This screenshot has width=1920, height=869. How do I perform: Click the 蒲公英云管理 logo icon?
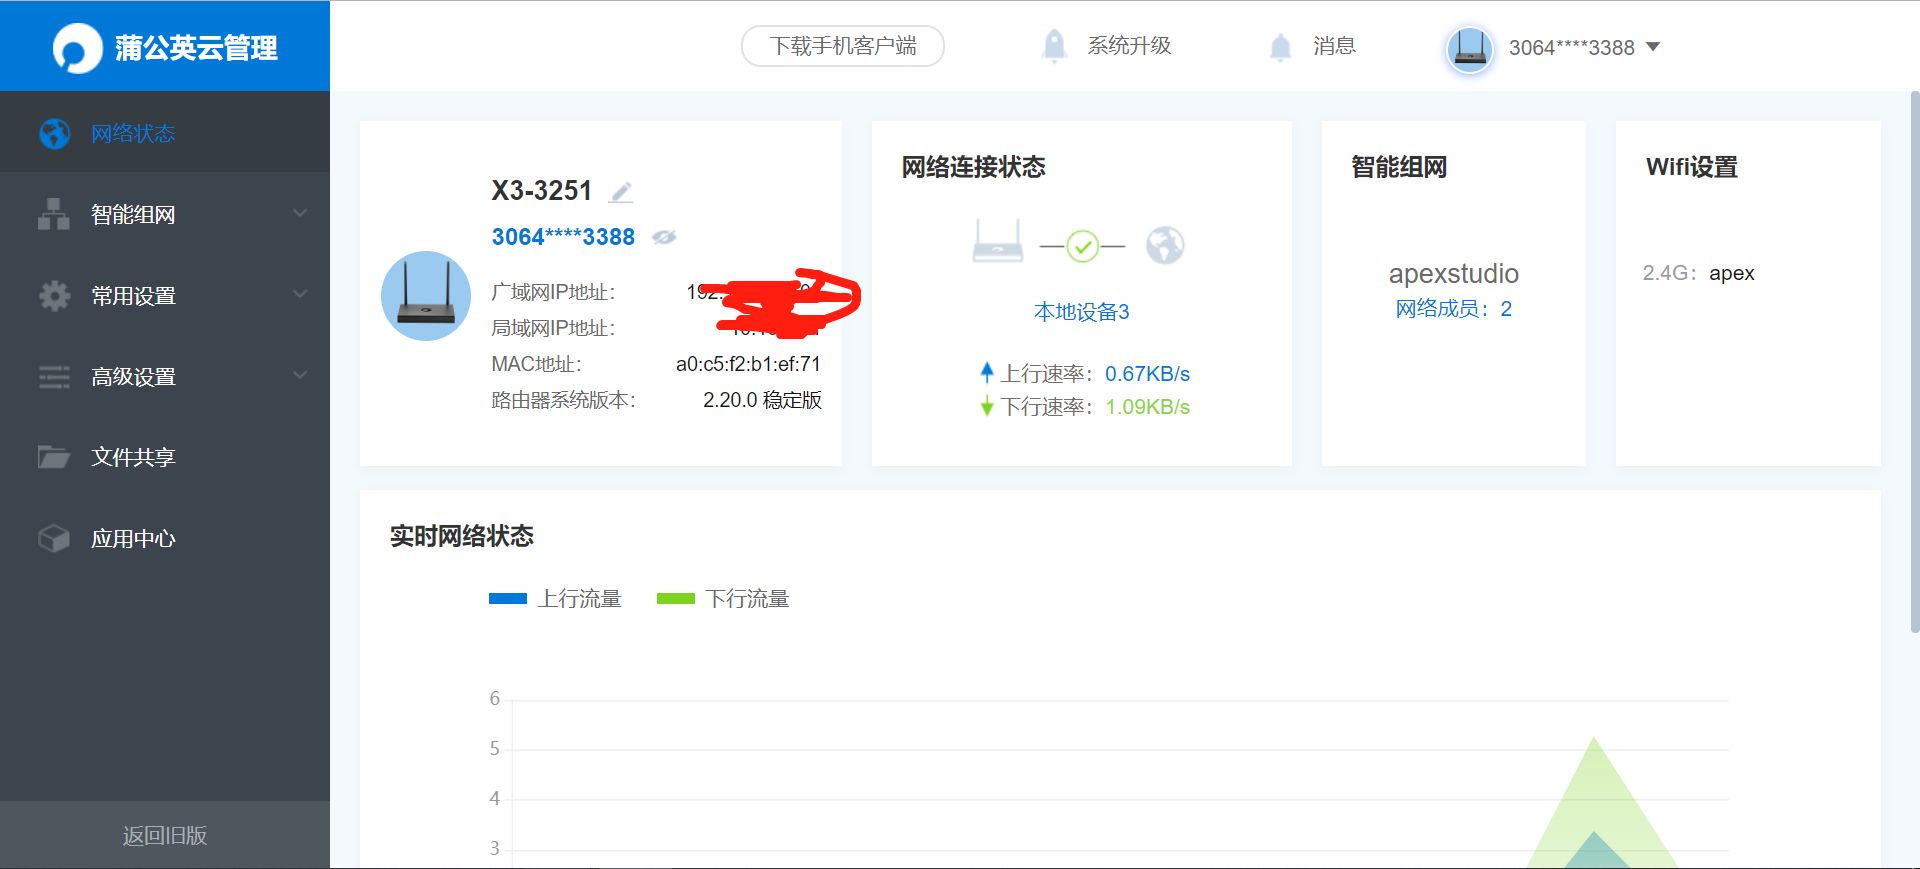point(77,48)
